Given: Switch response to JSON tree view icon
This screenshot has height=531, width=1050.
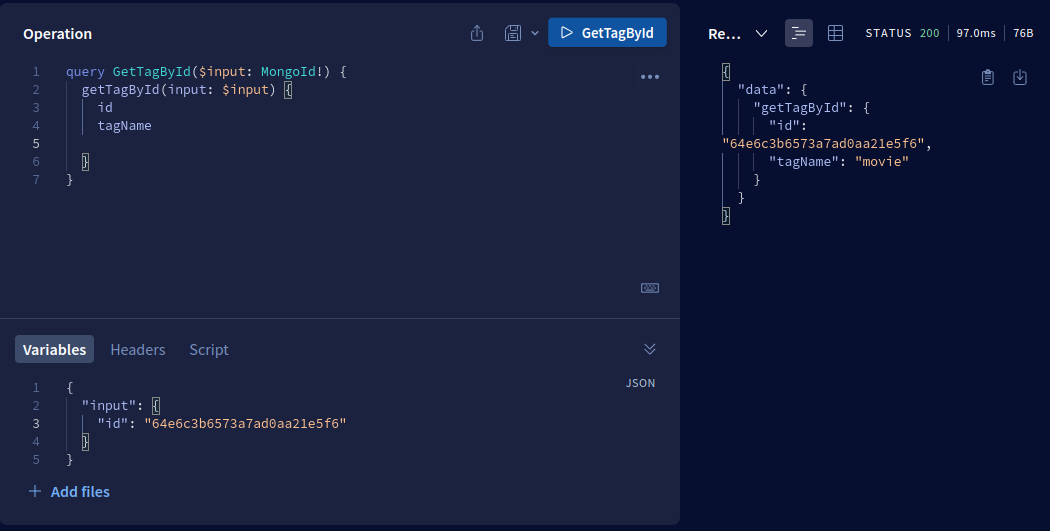Looking at the screenshot, I should (x=799, y=33).
